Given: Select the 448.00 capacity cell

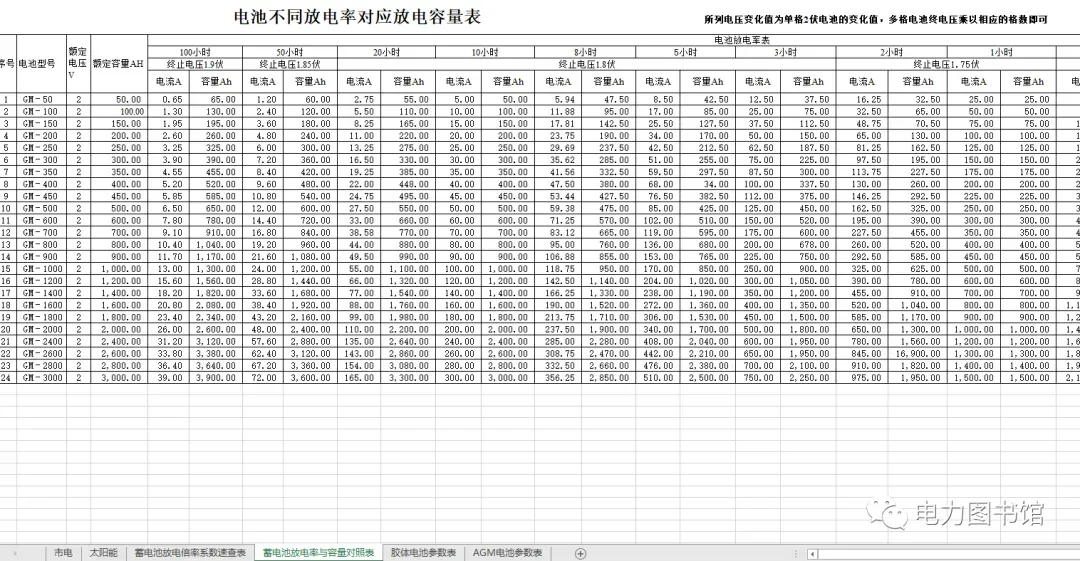Looking at the screenshot, I should [x=408, y=184].
